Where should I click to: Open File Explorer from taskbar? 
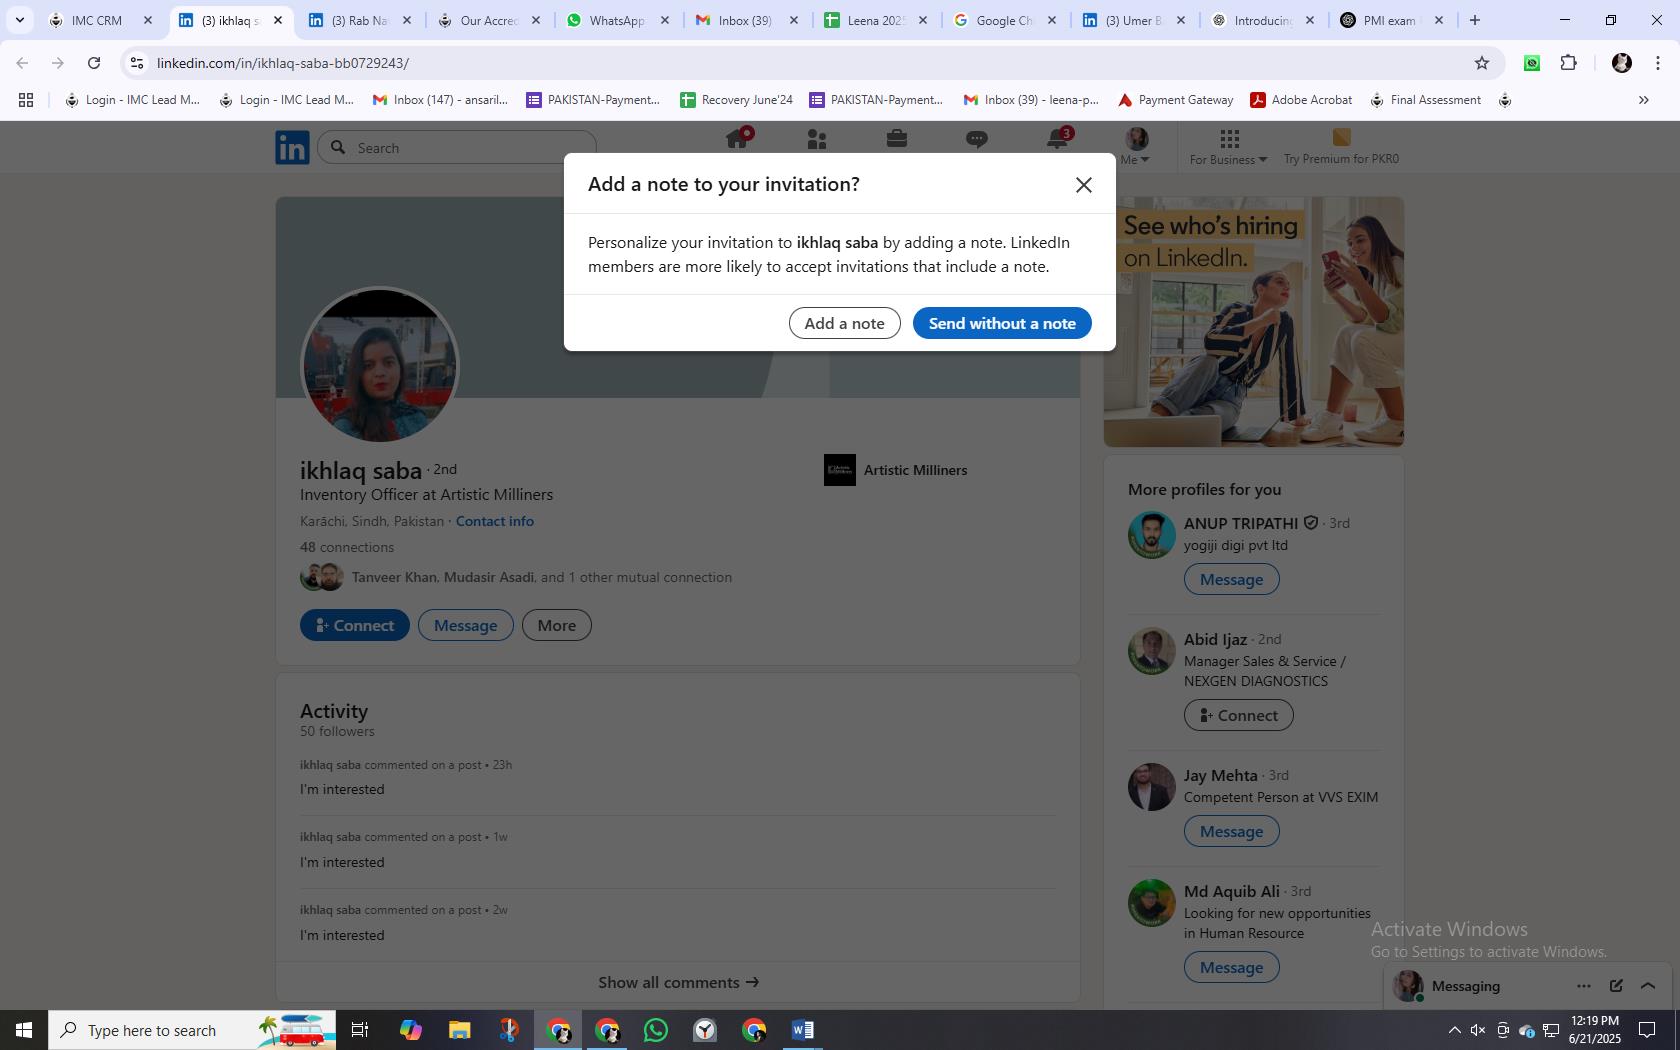459,1030
